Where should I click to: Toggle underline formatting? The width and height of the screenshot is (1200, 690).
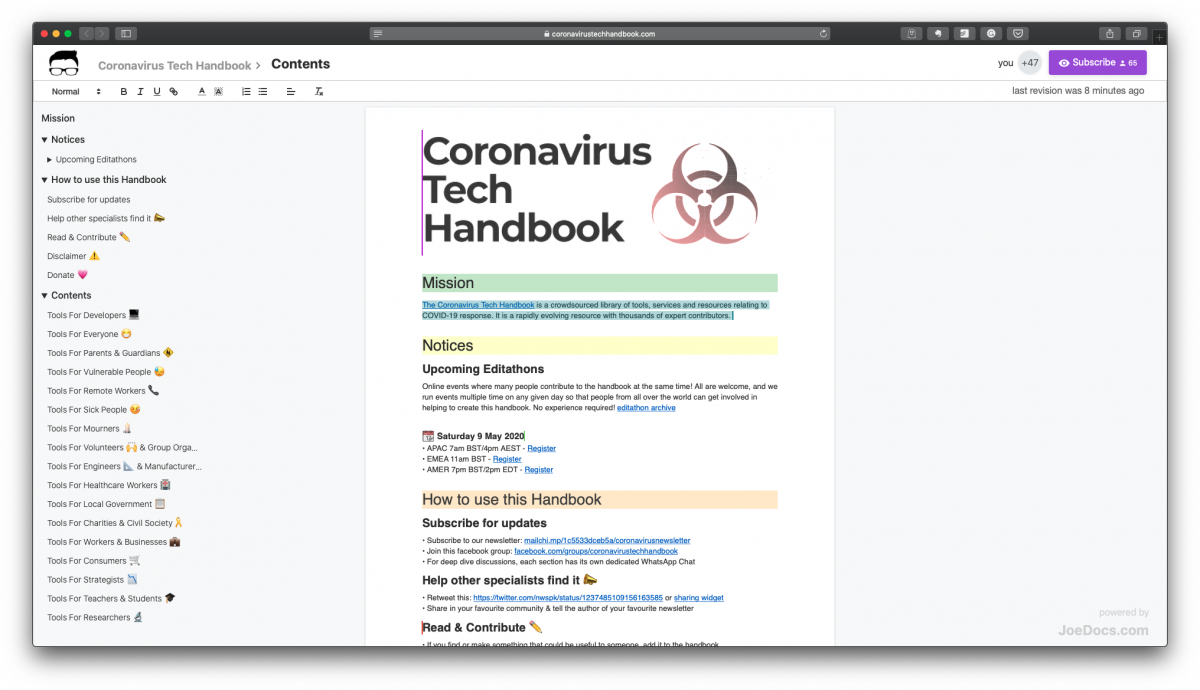coord(156,91)
